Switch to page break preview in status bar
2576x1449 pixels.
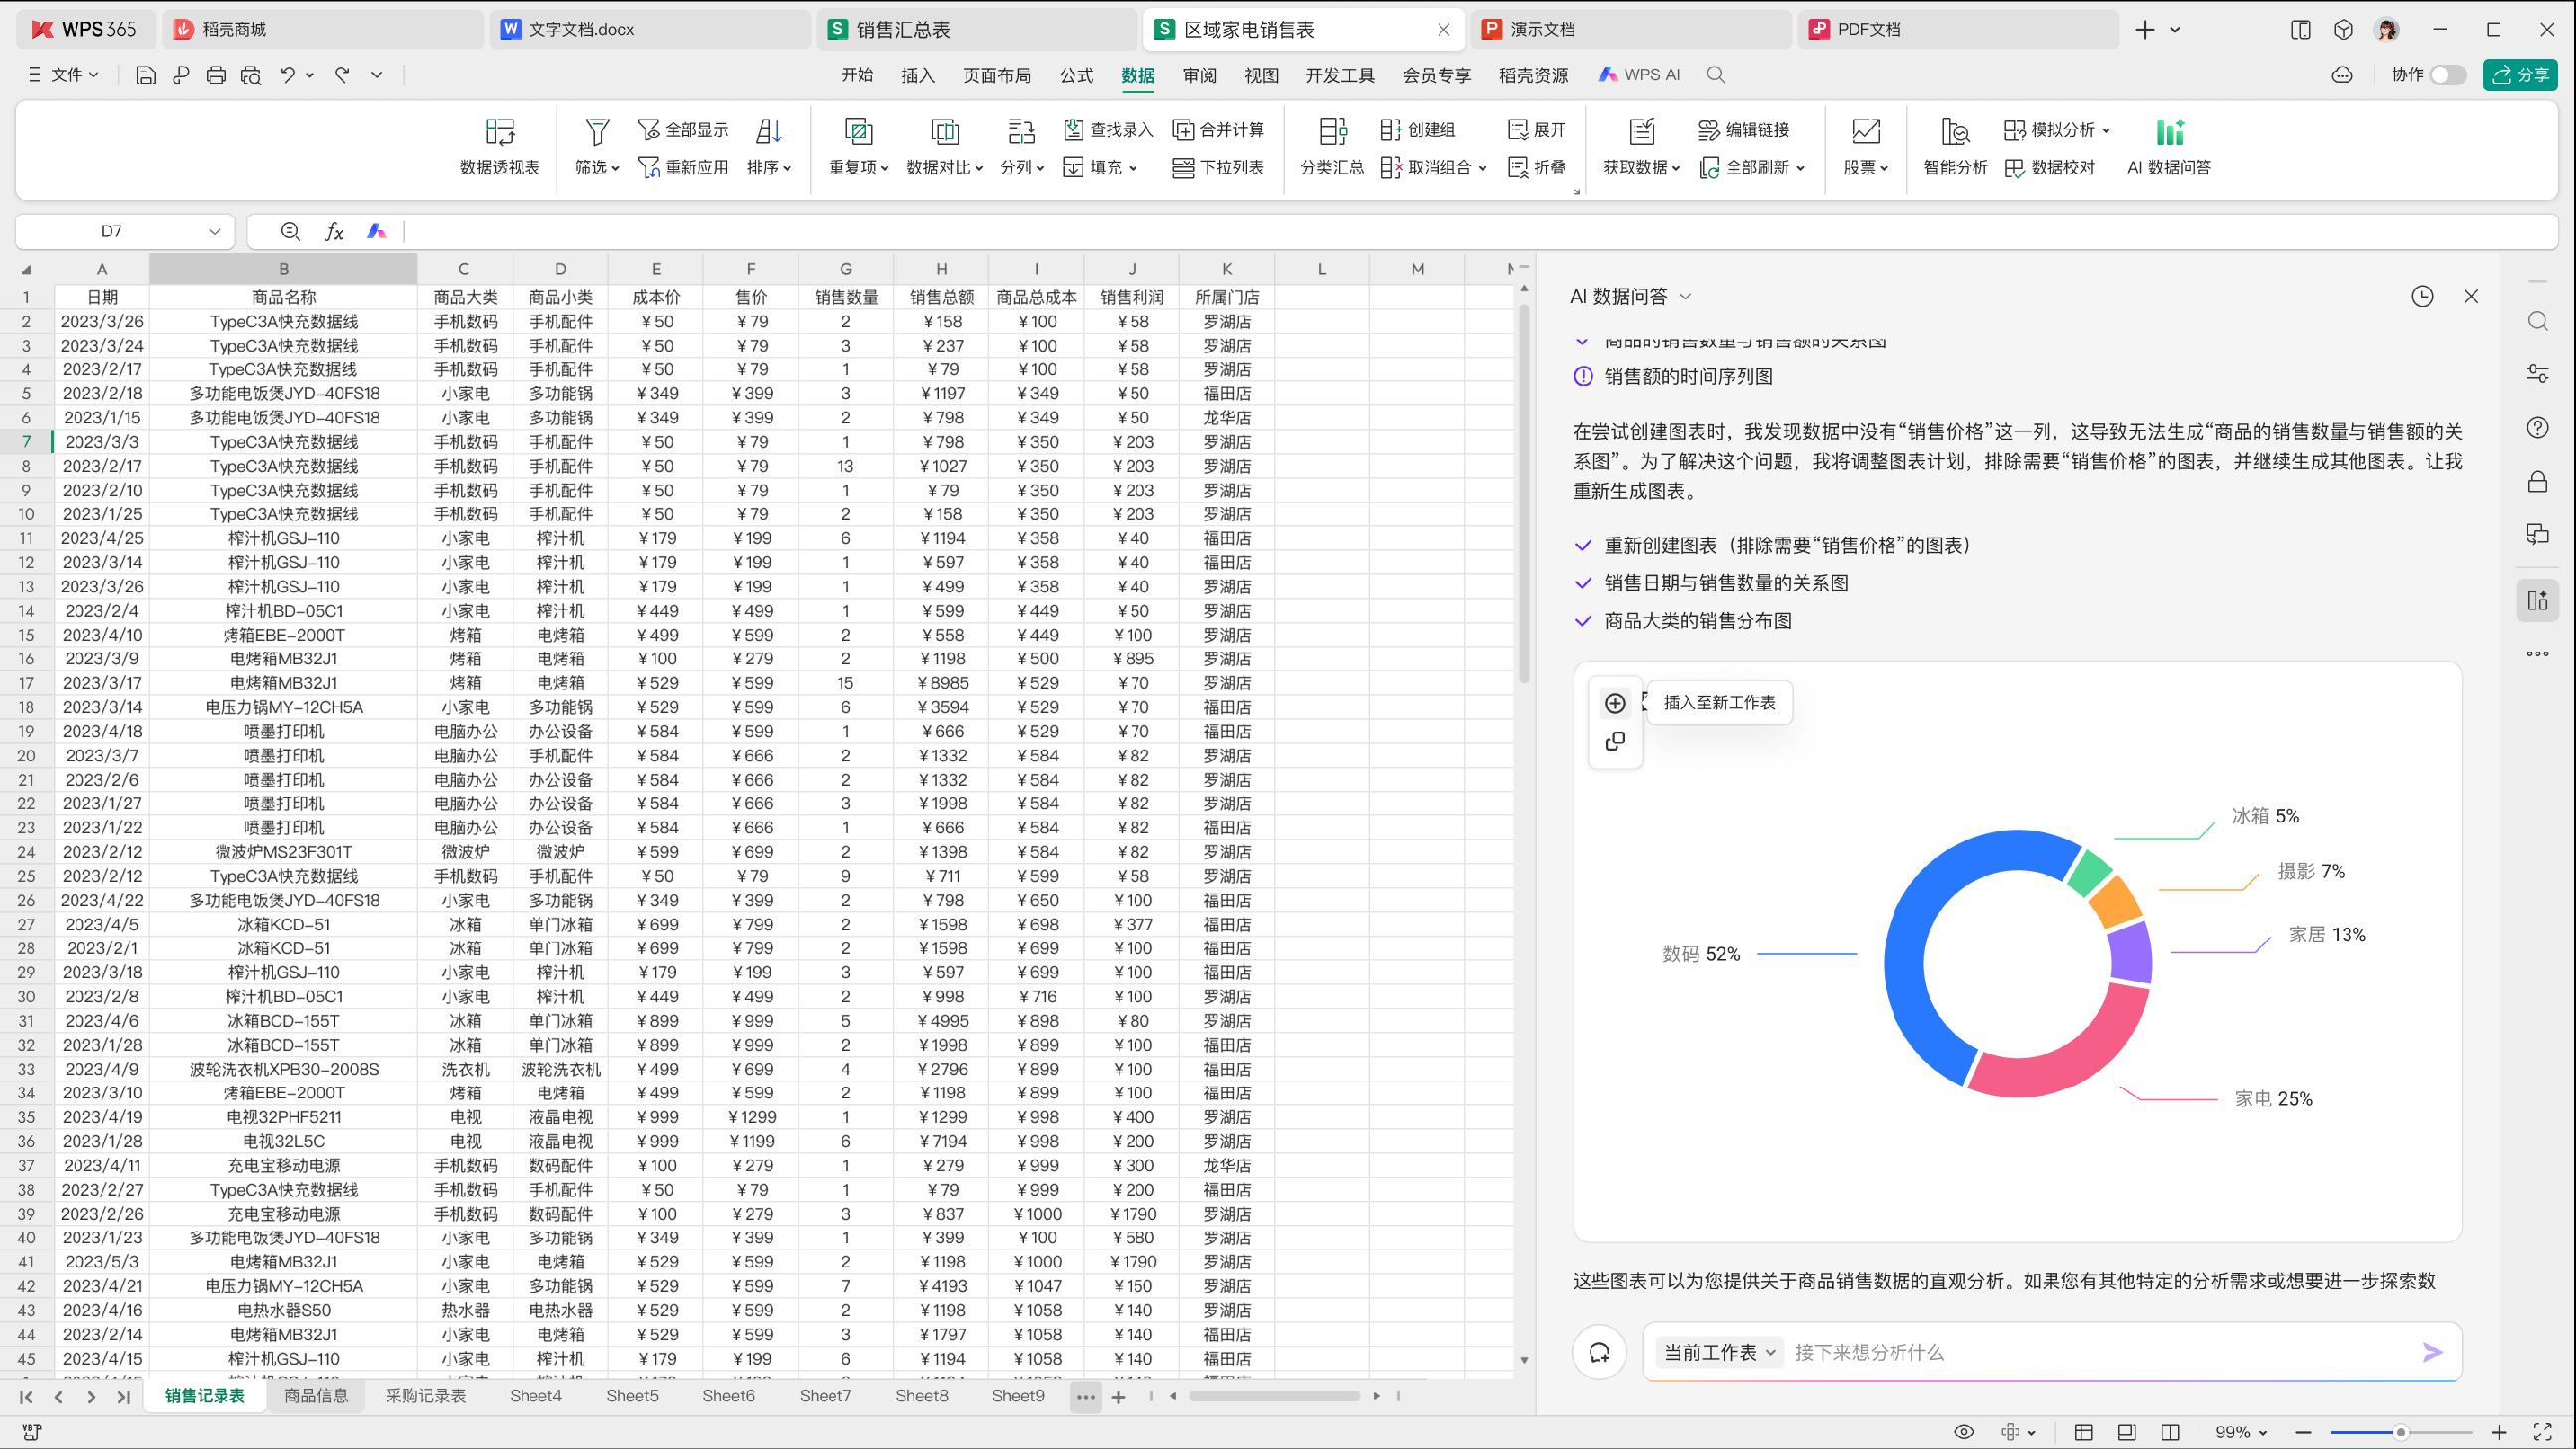click(x=2170, y=1432)
